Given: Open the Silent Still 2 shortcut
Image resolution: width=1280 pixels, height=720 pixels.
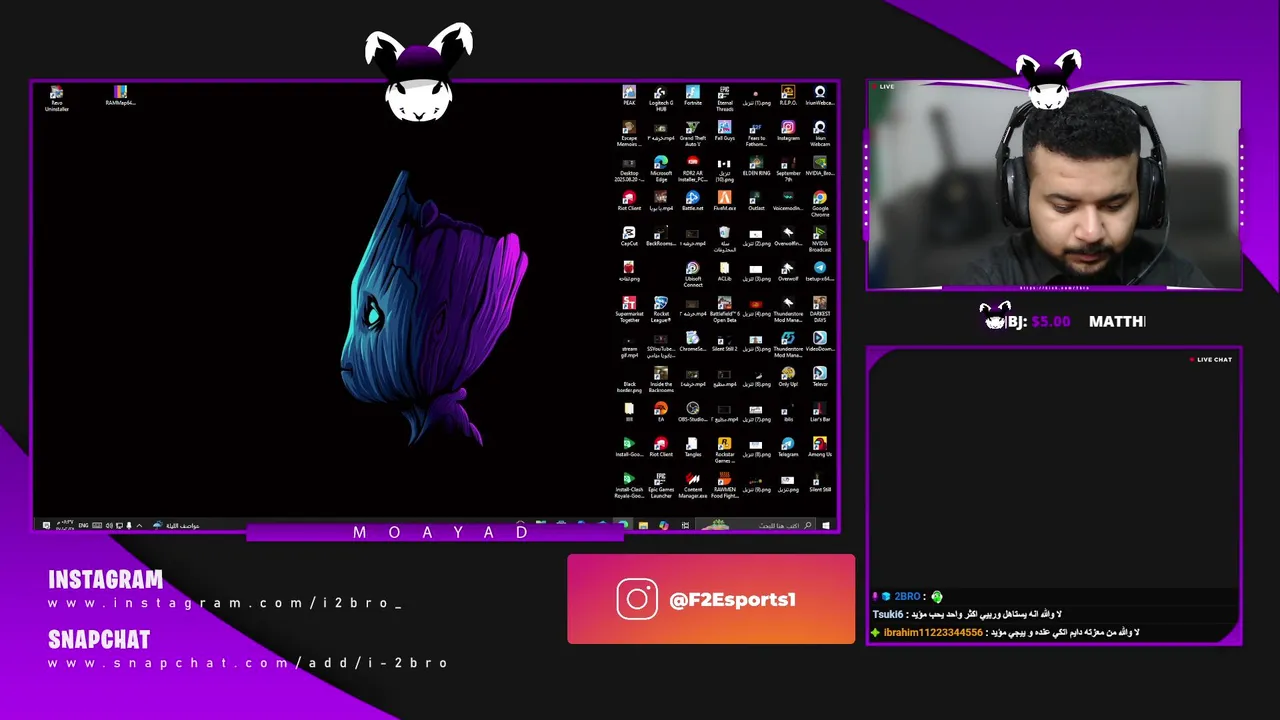Looking at the screenshot, I should click(724, 340).
